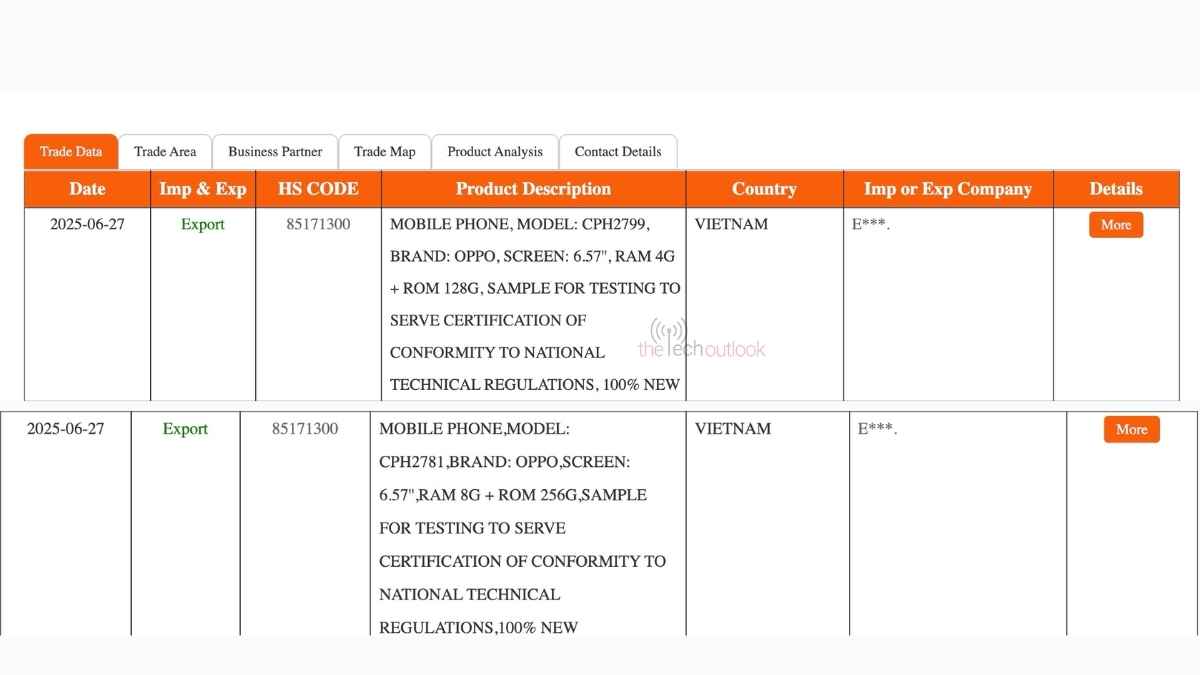Click the Product Description column header
This screenshot has width=1200, height=675.
point(533,189)
